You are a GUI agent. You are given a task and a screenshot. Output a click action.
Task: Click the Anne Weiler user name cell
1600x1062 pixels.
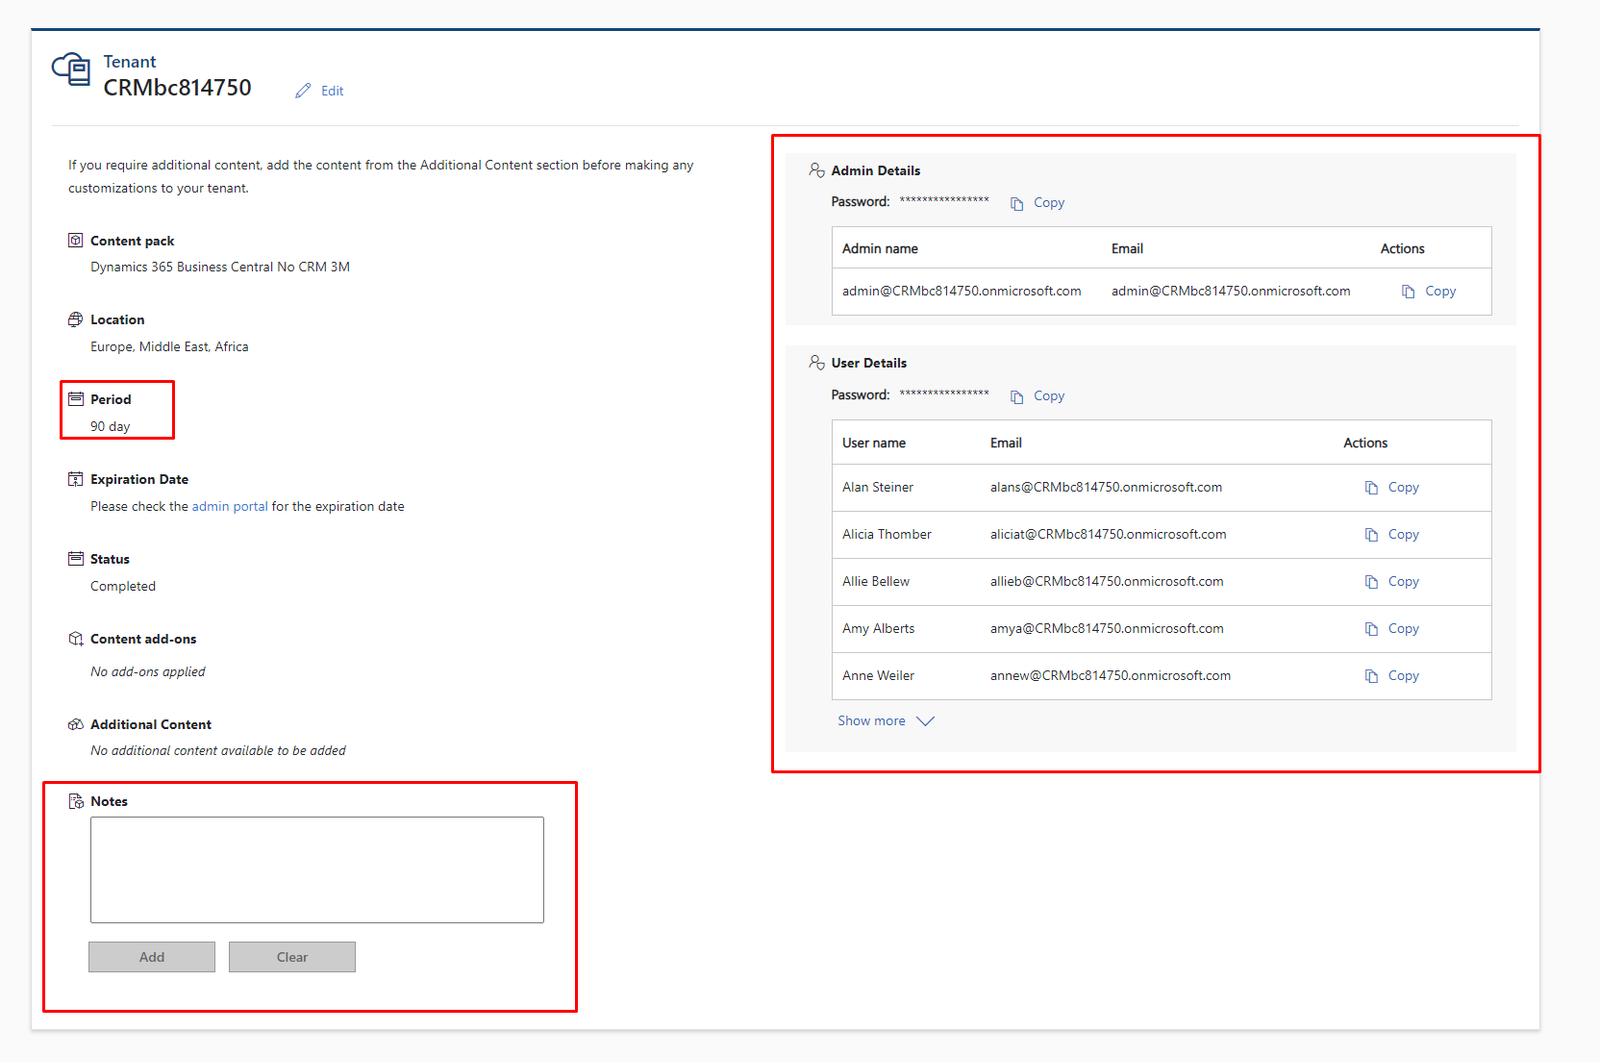pyautogui.click(x=878, y=675)
